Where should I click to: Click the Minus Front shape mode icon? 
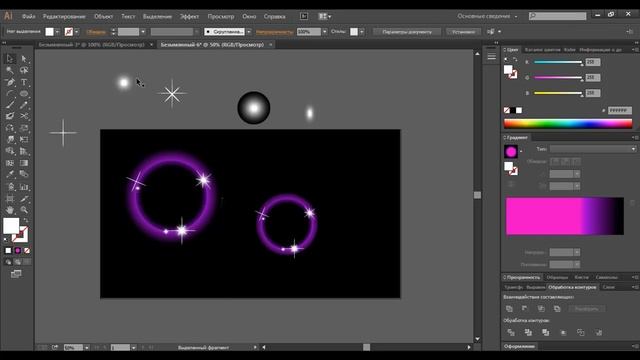pos(525,309)
